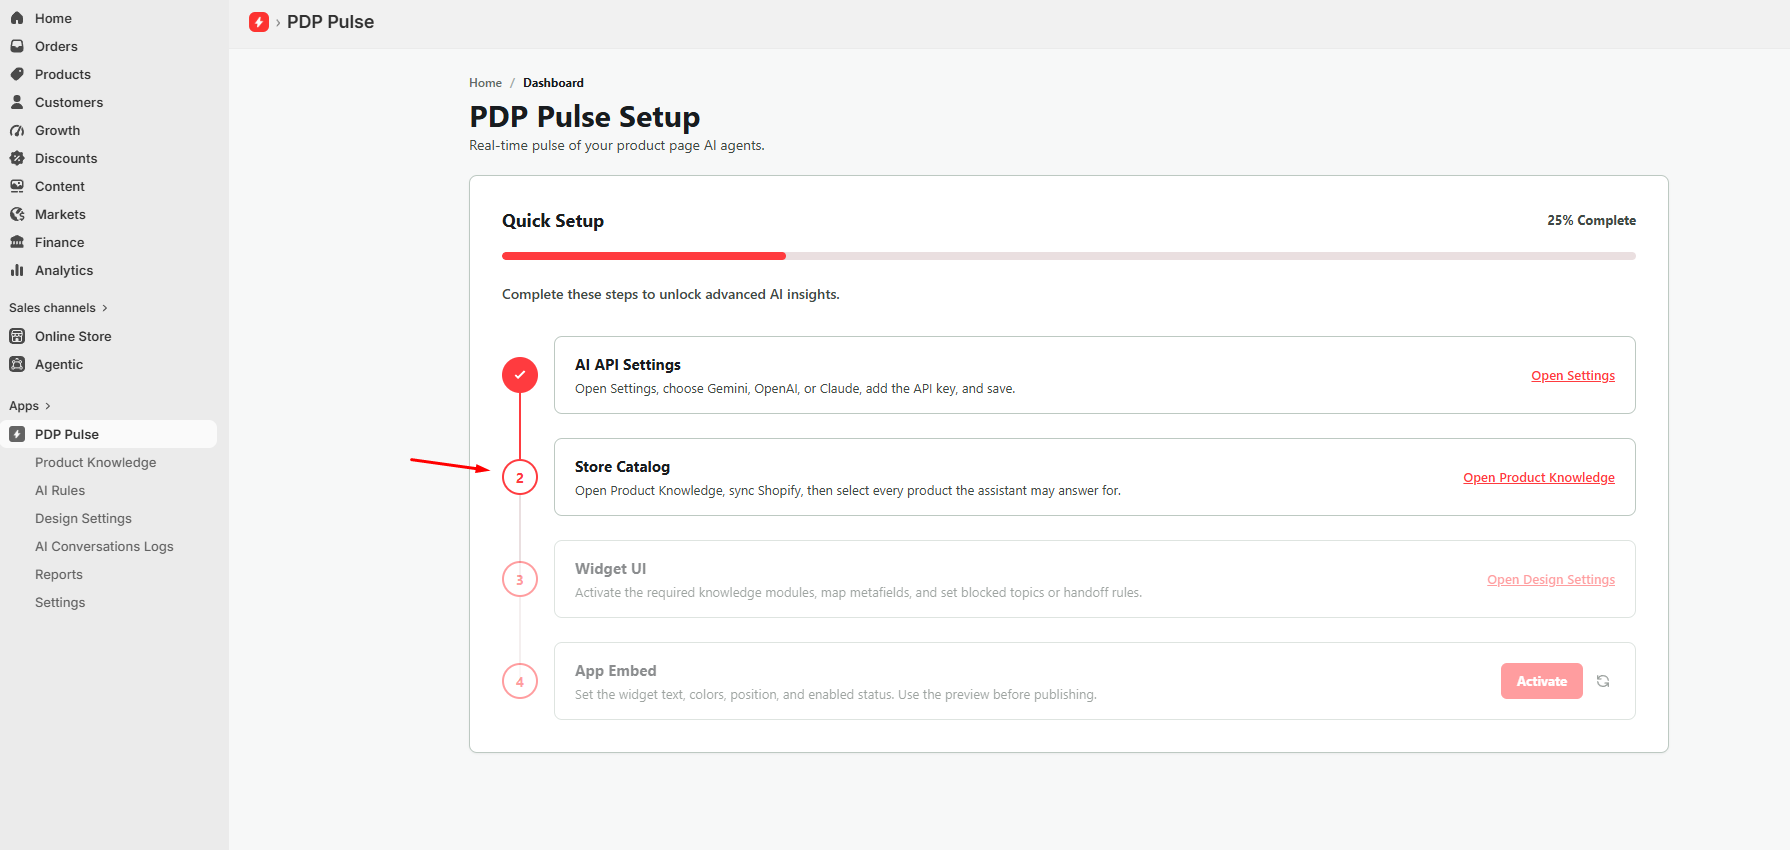The image size is (1790, 850).
Task: Click the Widget UI step heading
Action: [610, 569]
